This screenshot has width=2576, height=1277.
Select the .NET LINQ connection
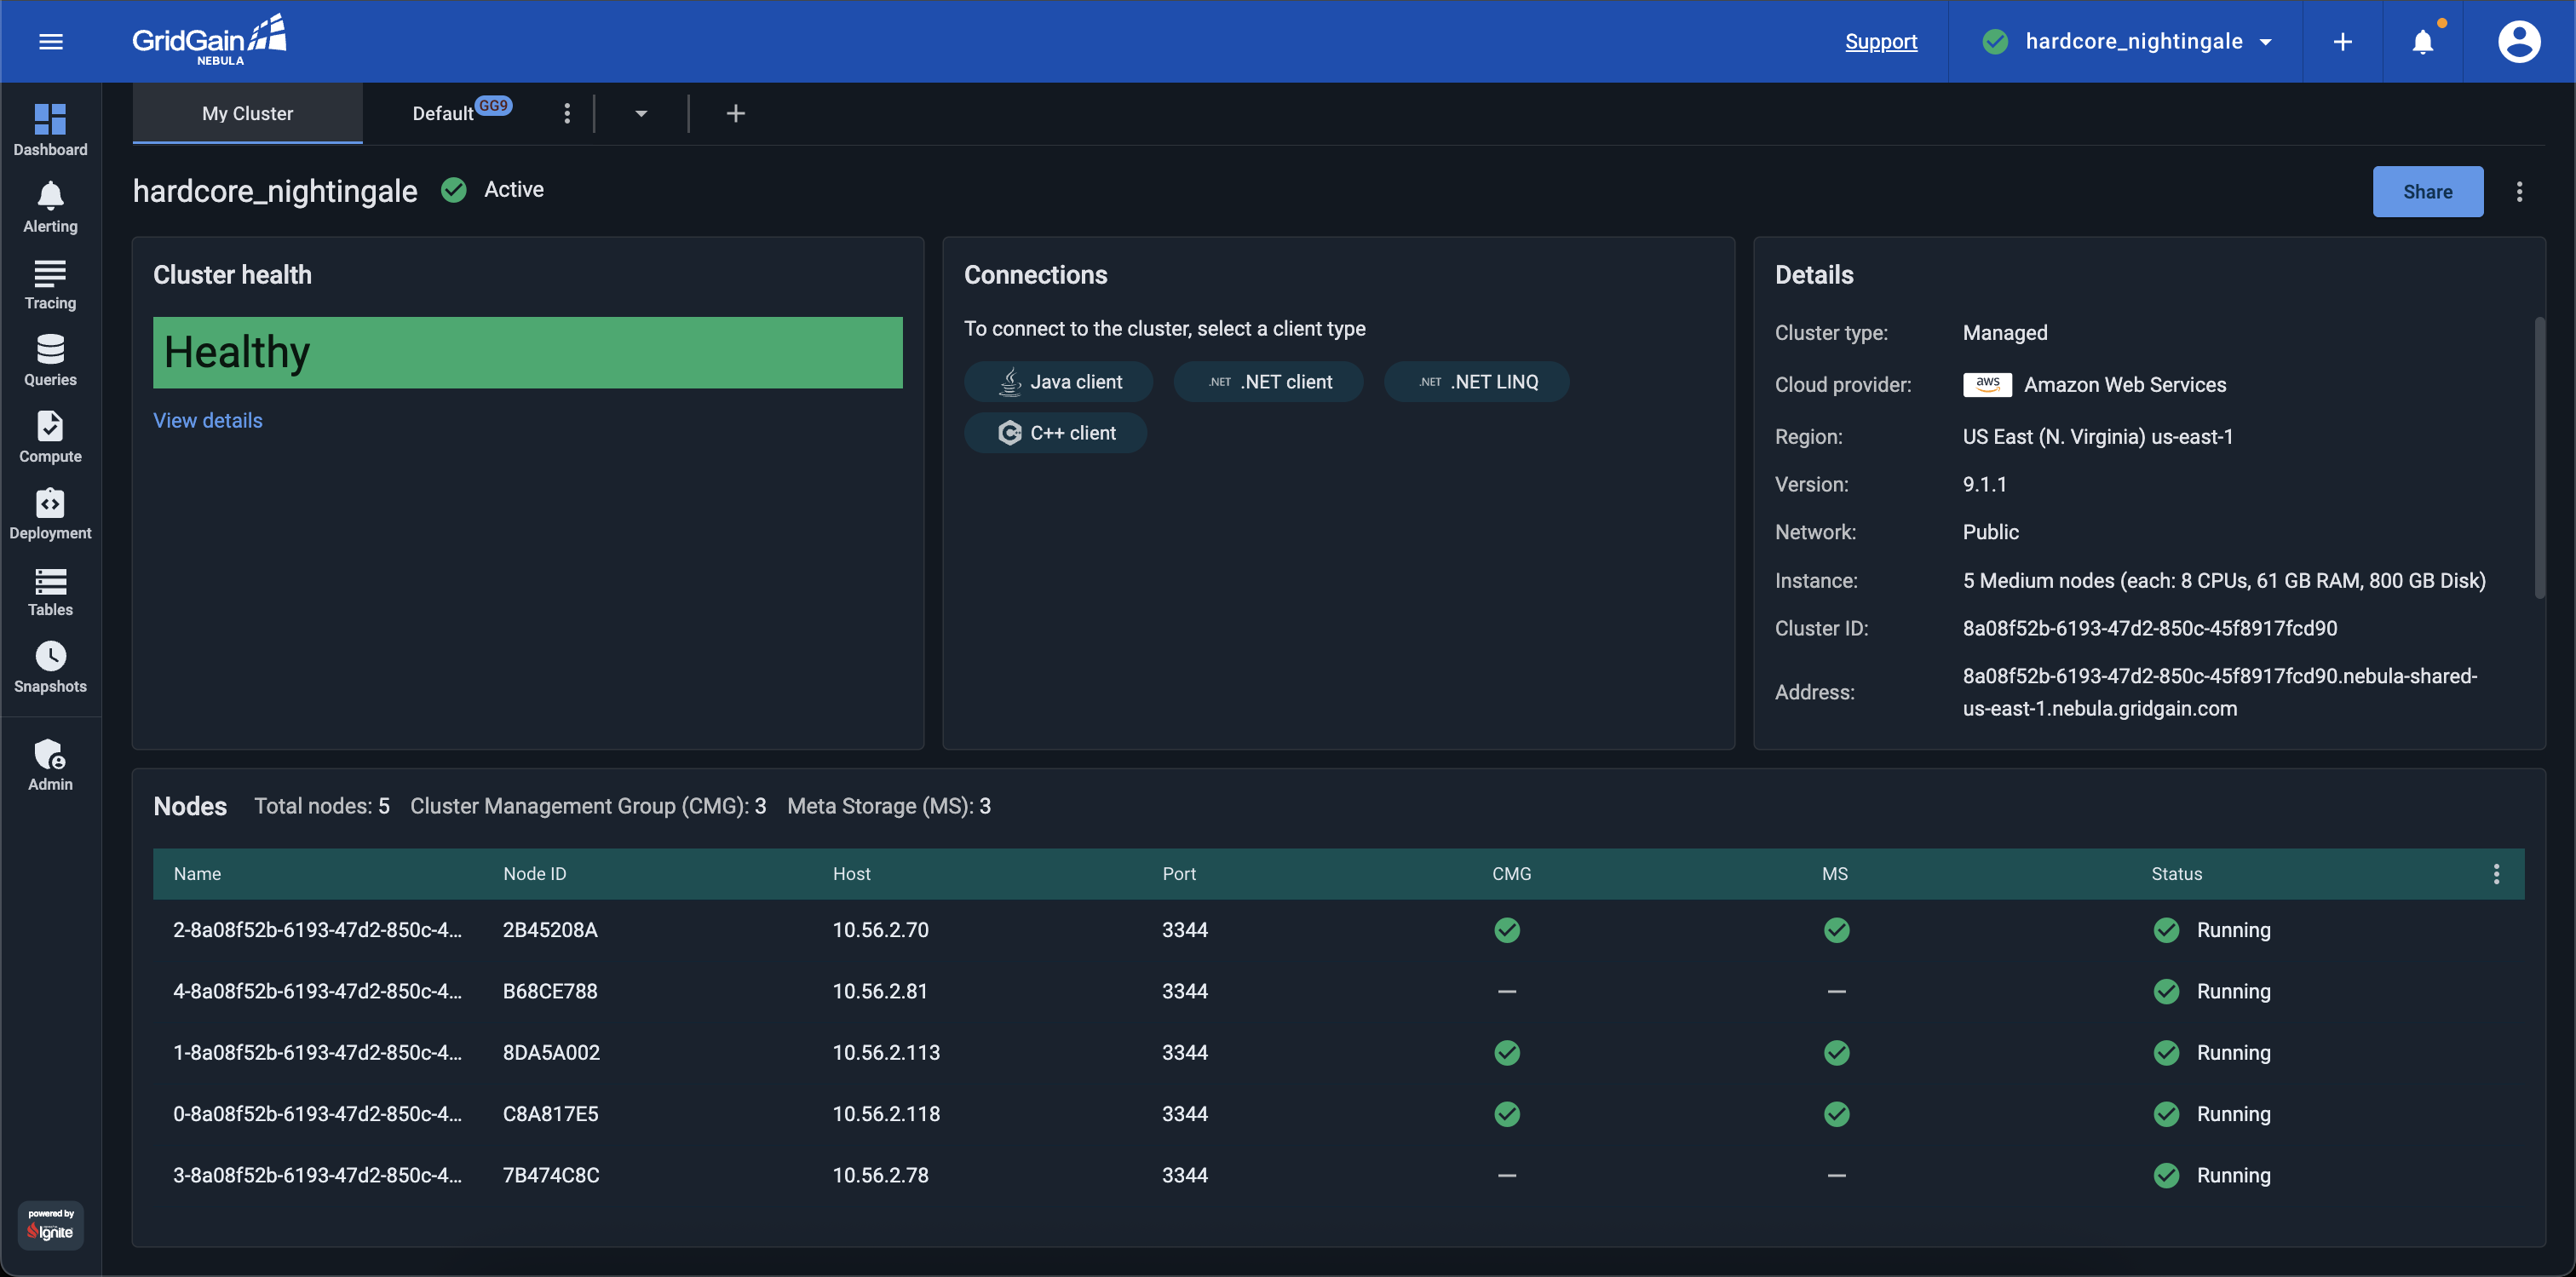point(1476,381)
